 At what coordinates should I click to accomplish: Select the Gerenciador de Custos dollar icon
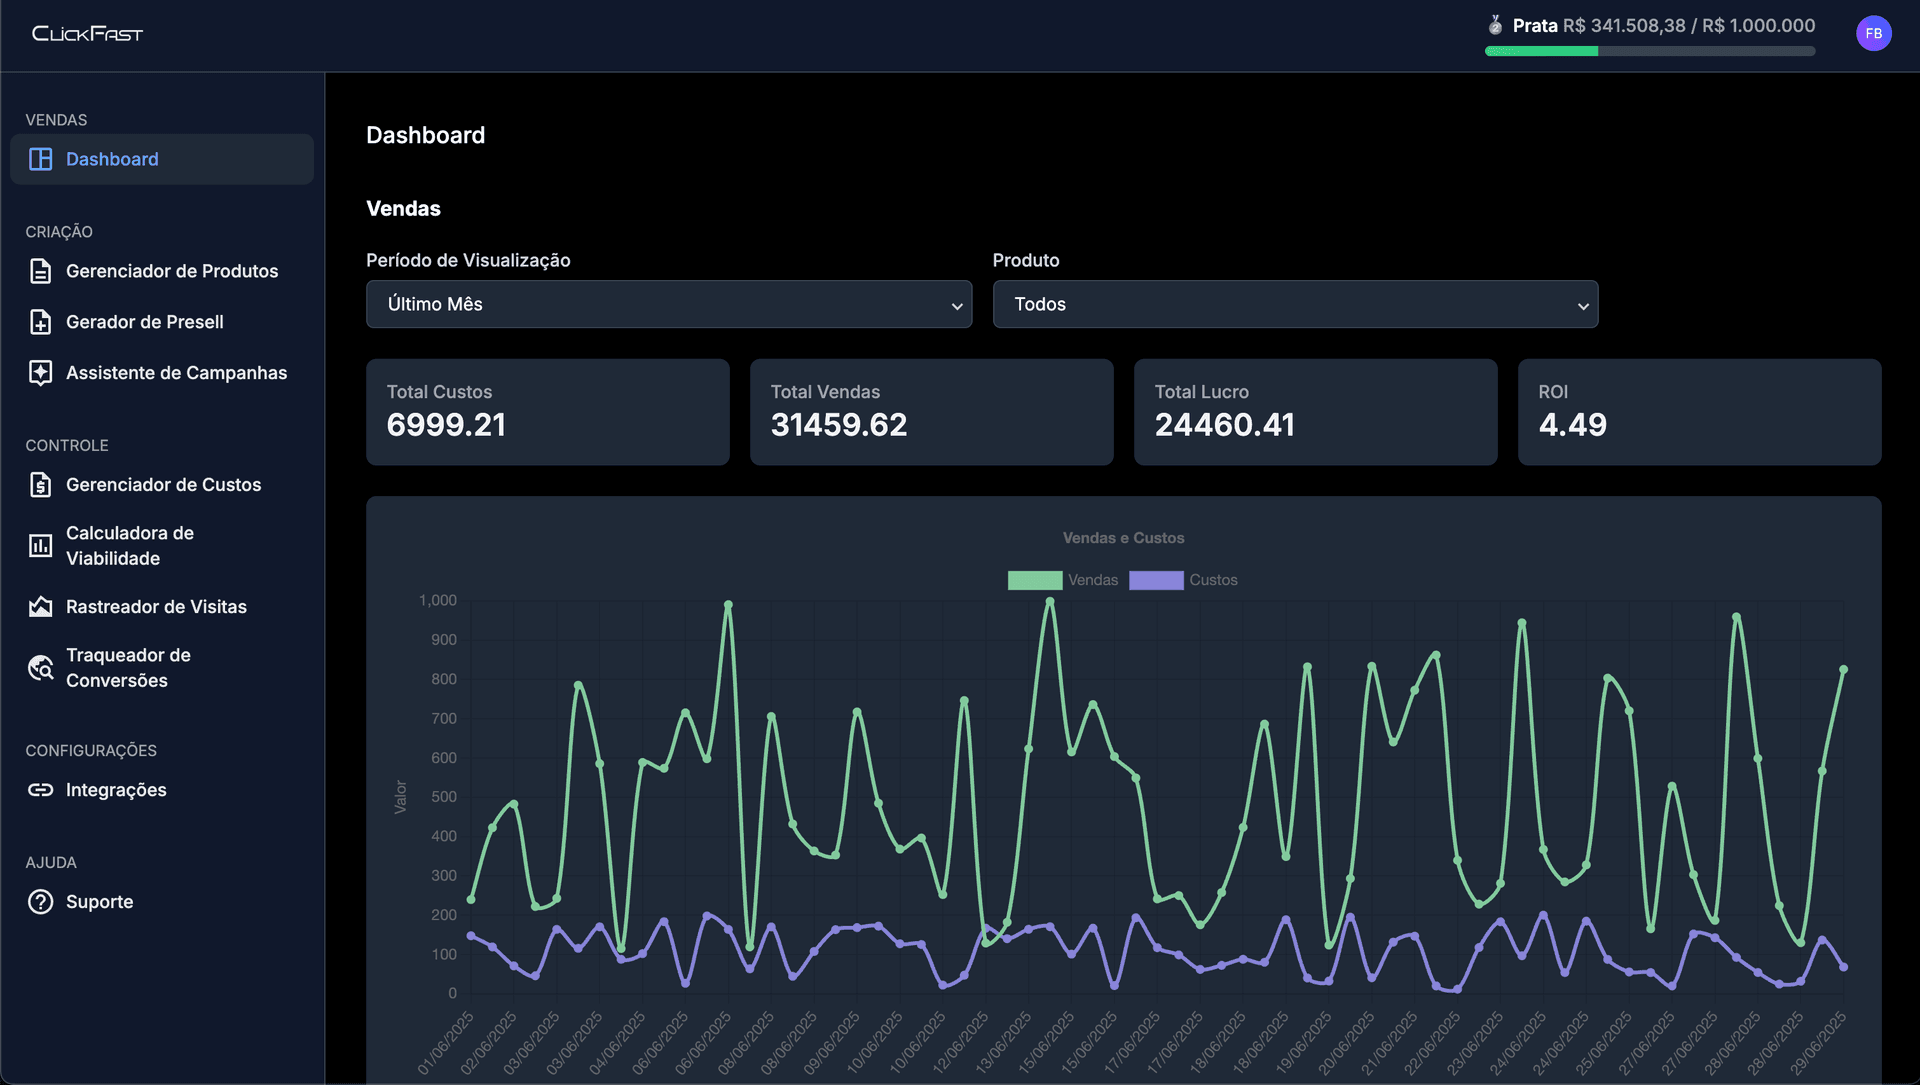tap(40, 485)
